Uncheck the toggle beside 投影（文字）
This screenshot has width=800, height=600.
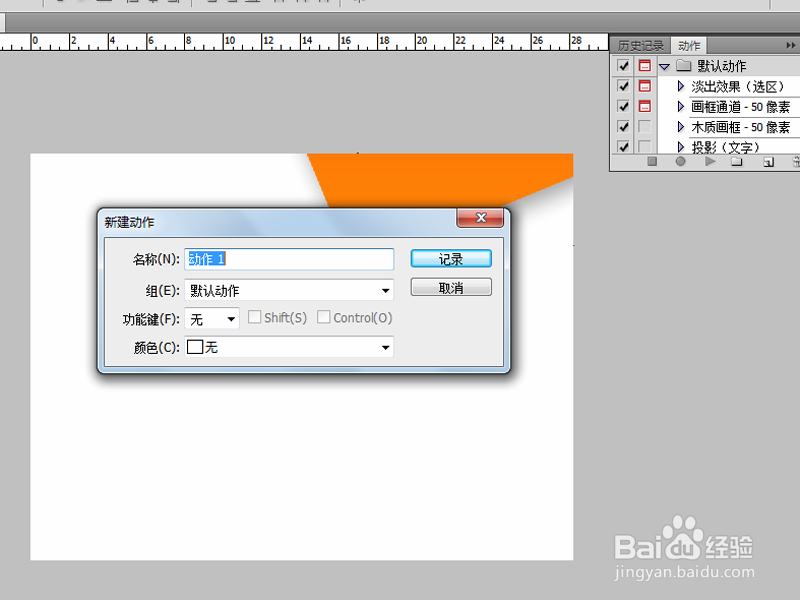tap(623, 146)
